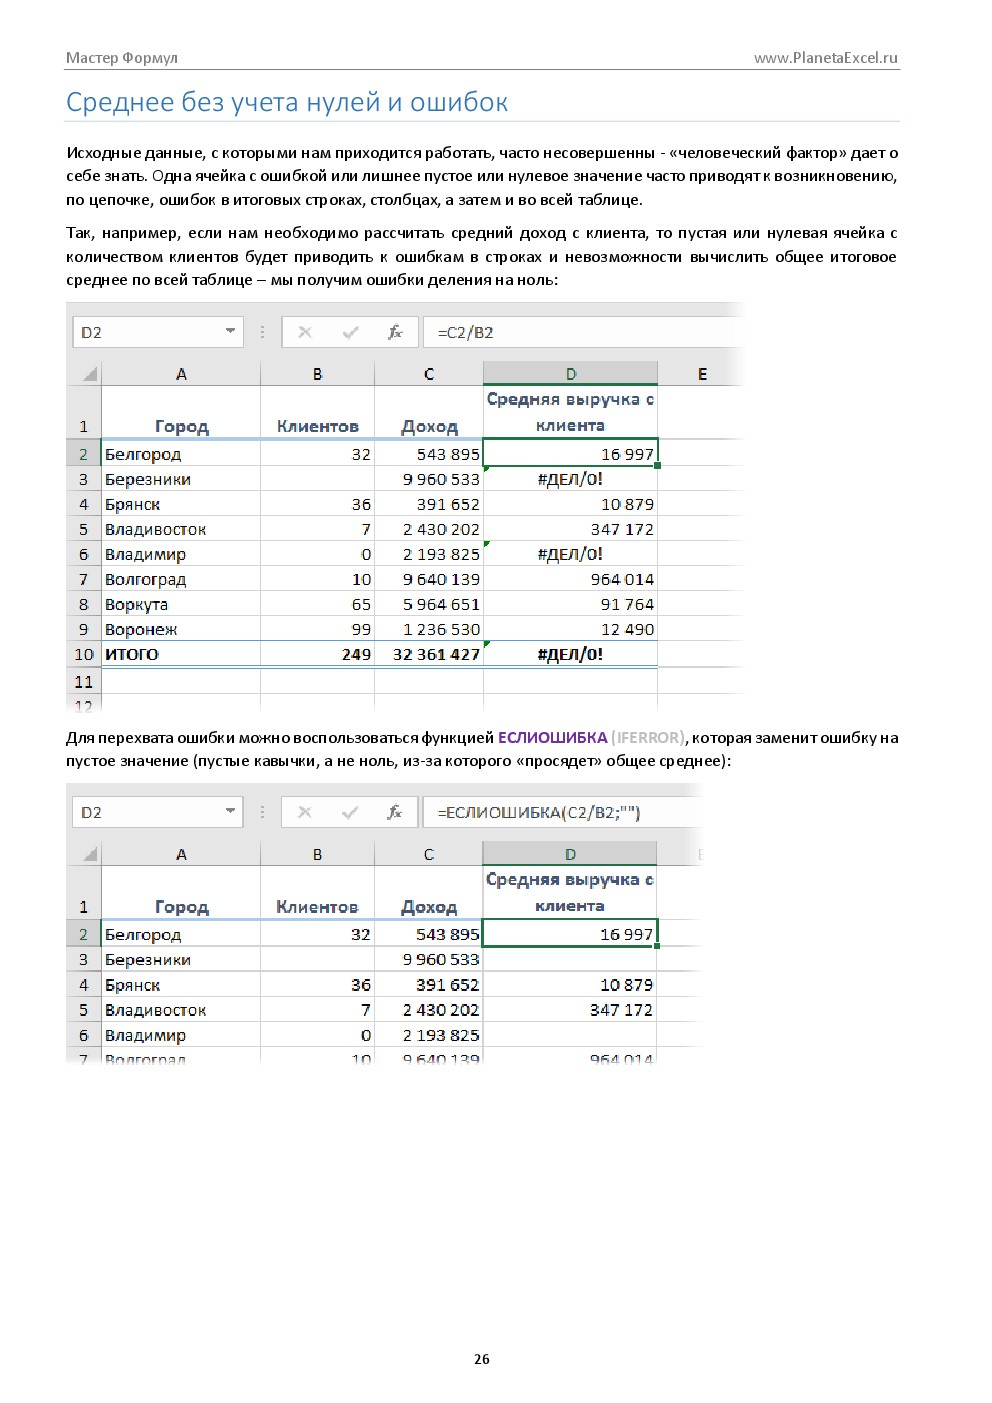Screen dimensions: 992x1403
Task: Select column D header in second spreadsheet
Action: point(570,854)
